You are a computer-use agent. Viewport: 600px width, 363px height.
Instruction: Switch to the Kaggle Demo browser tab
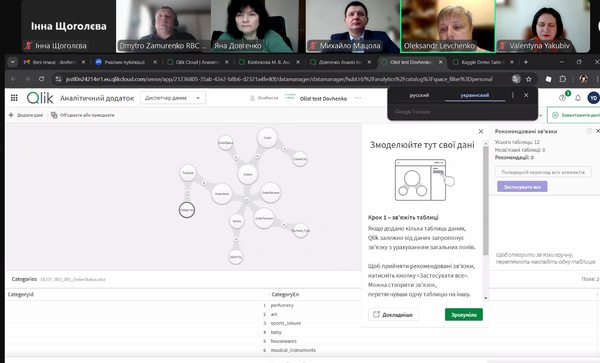click(482, 62)
